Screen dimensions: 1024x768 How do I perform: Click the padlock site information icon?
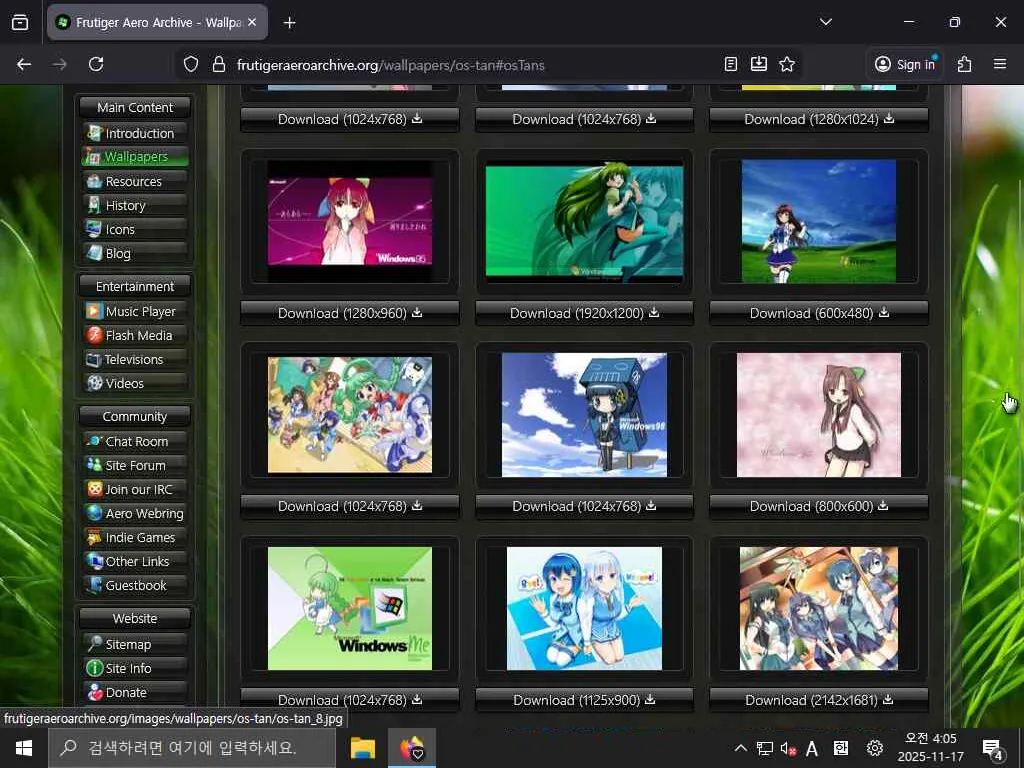[x=219, y=64]
